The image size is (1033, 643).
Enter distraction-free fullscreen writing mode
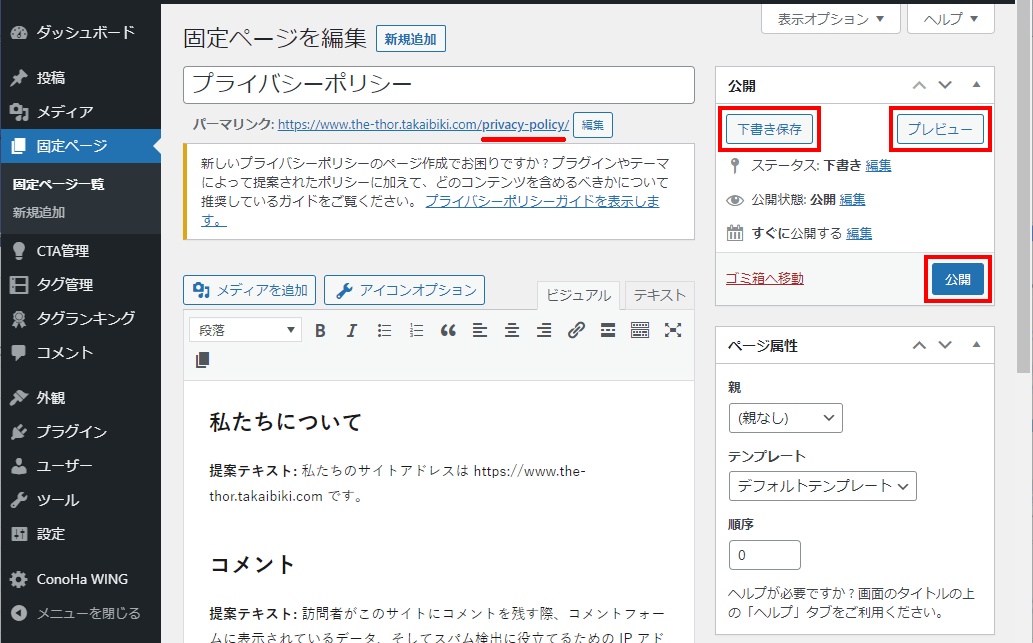673,330
